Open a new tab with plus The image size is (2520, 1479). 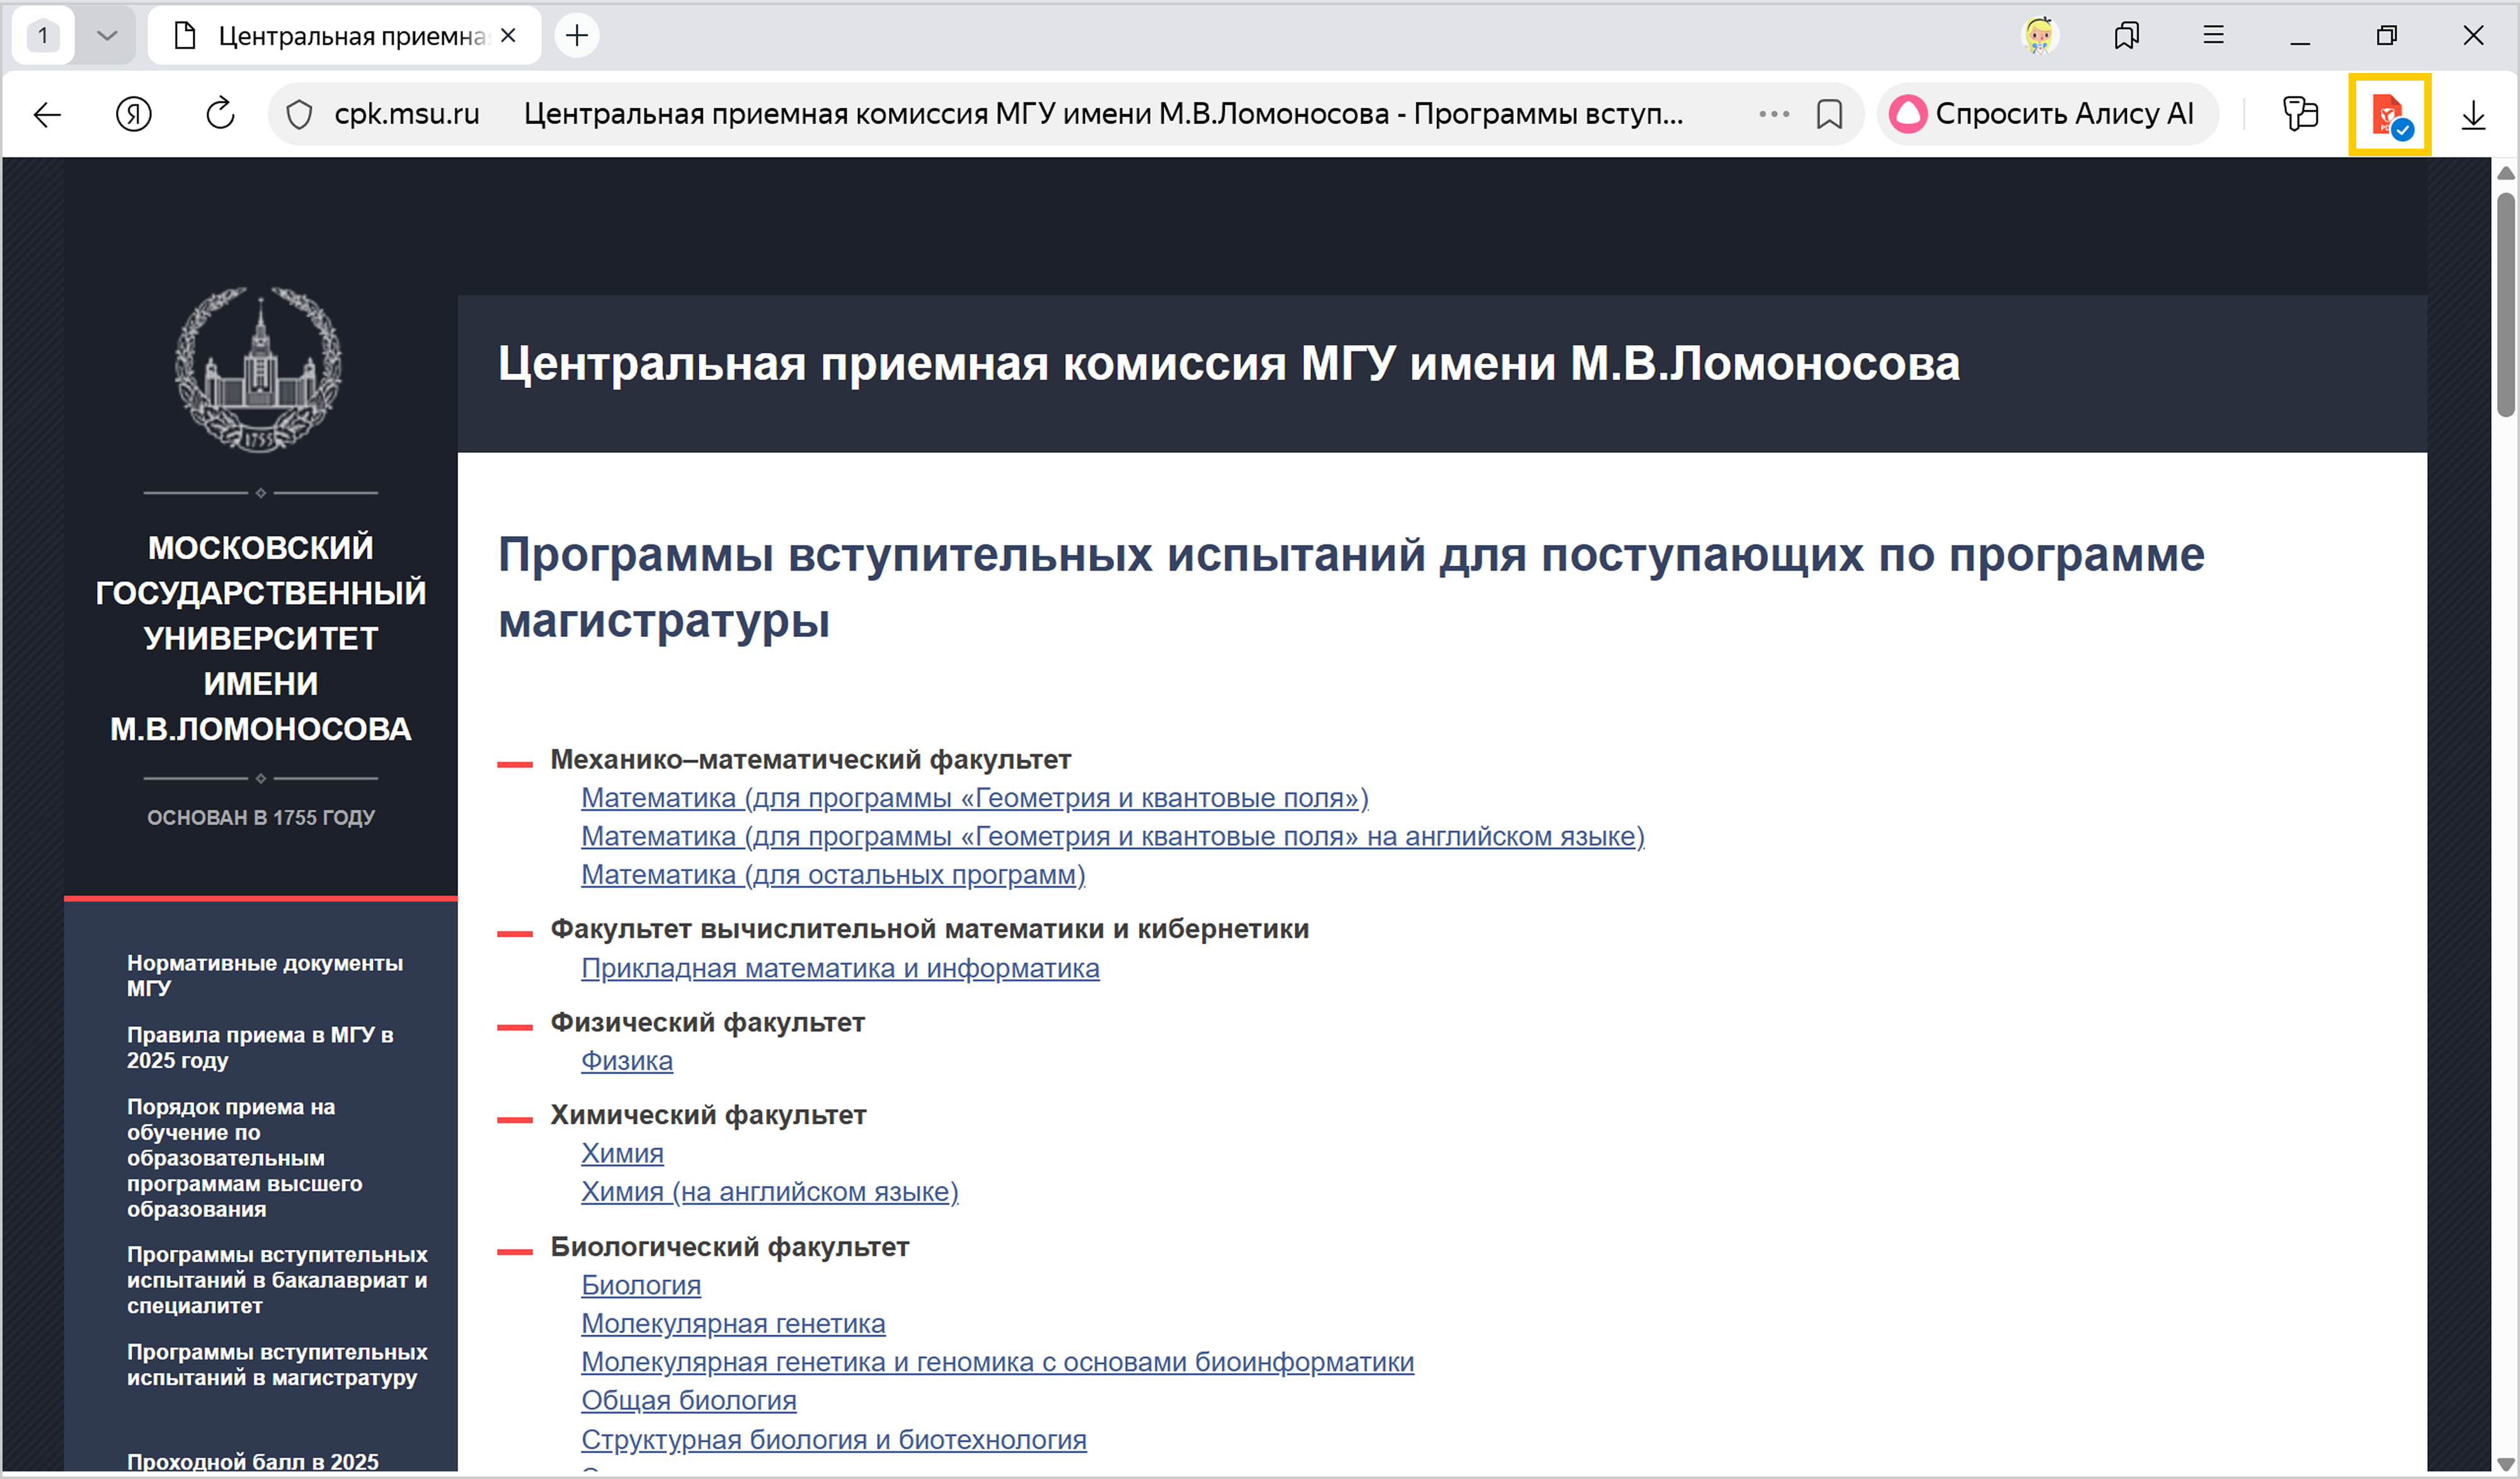pos(577,36)
